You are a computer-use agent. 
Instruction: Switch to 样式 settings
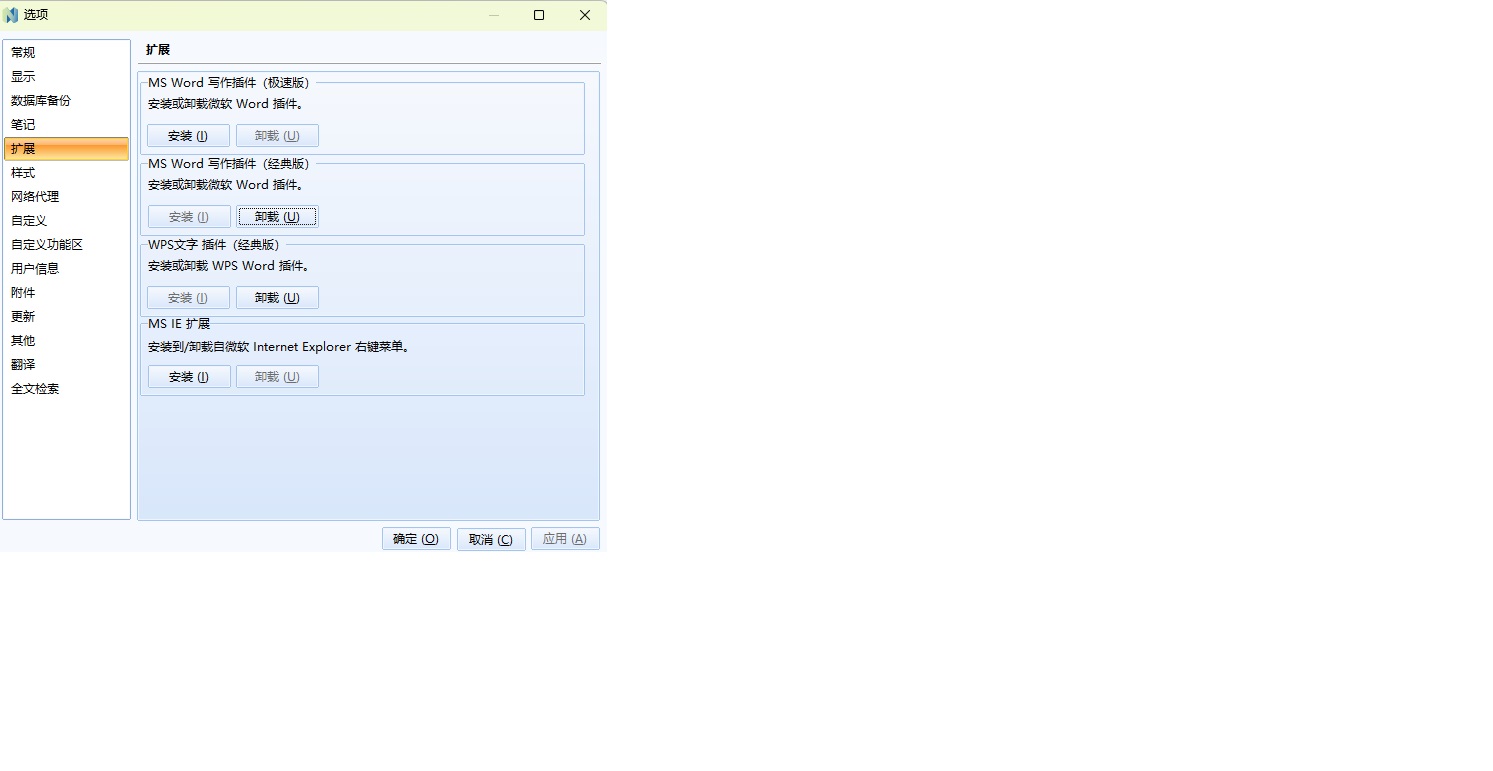(x=66, y=173)
